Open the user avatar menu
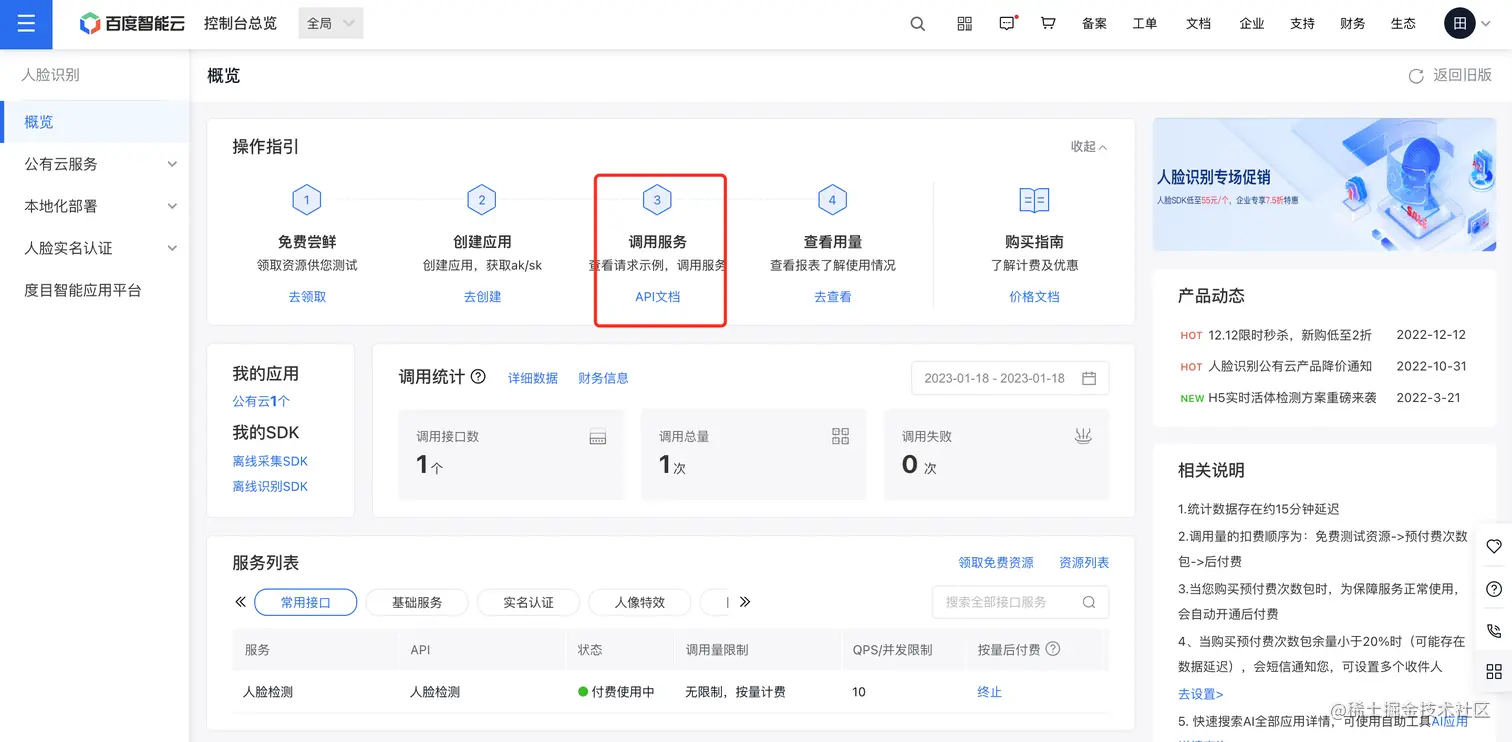Screen dimensions: 1512x742 coord(1460,24)
